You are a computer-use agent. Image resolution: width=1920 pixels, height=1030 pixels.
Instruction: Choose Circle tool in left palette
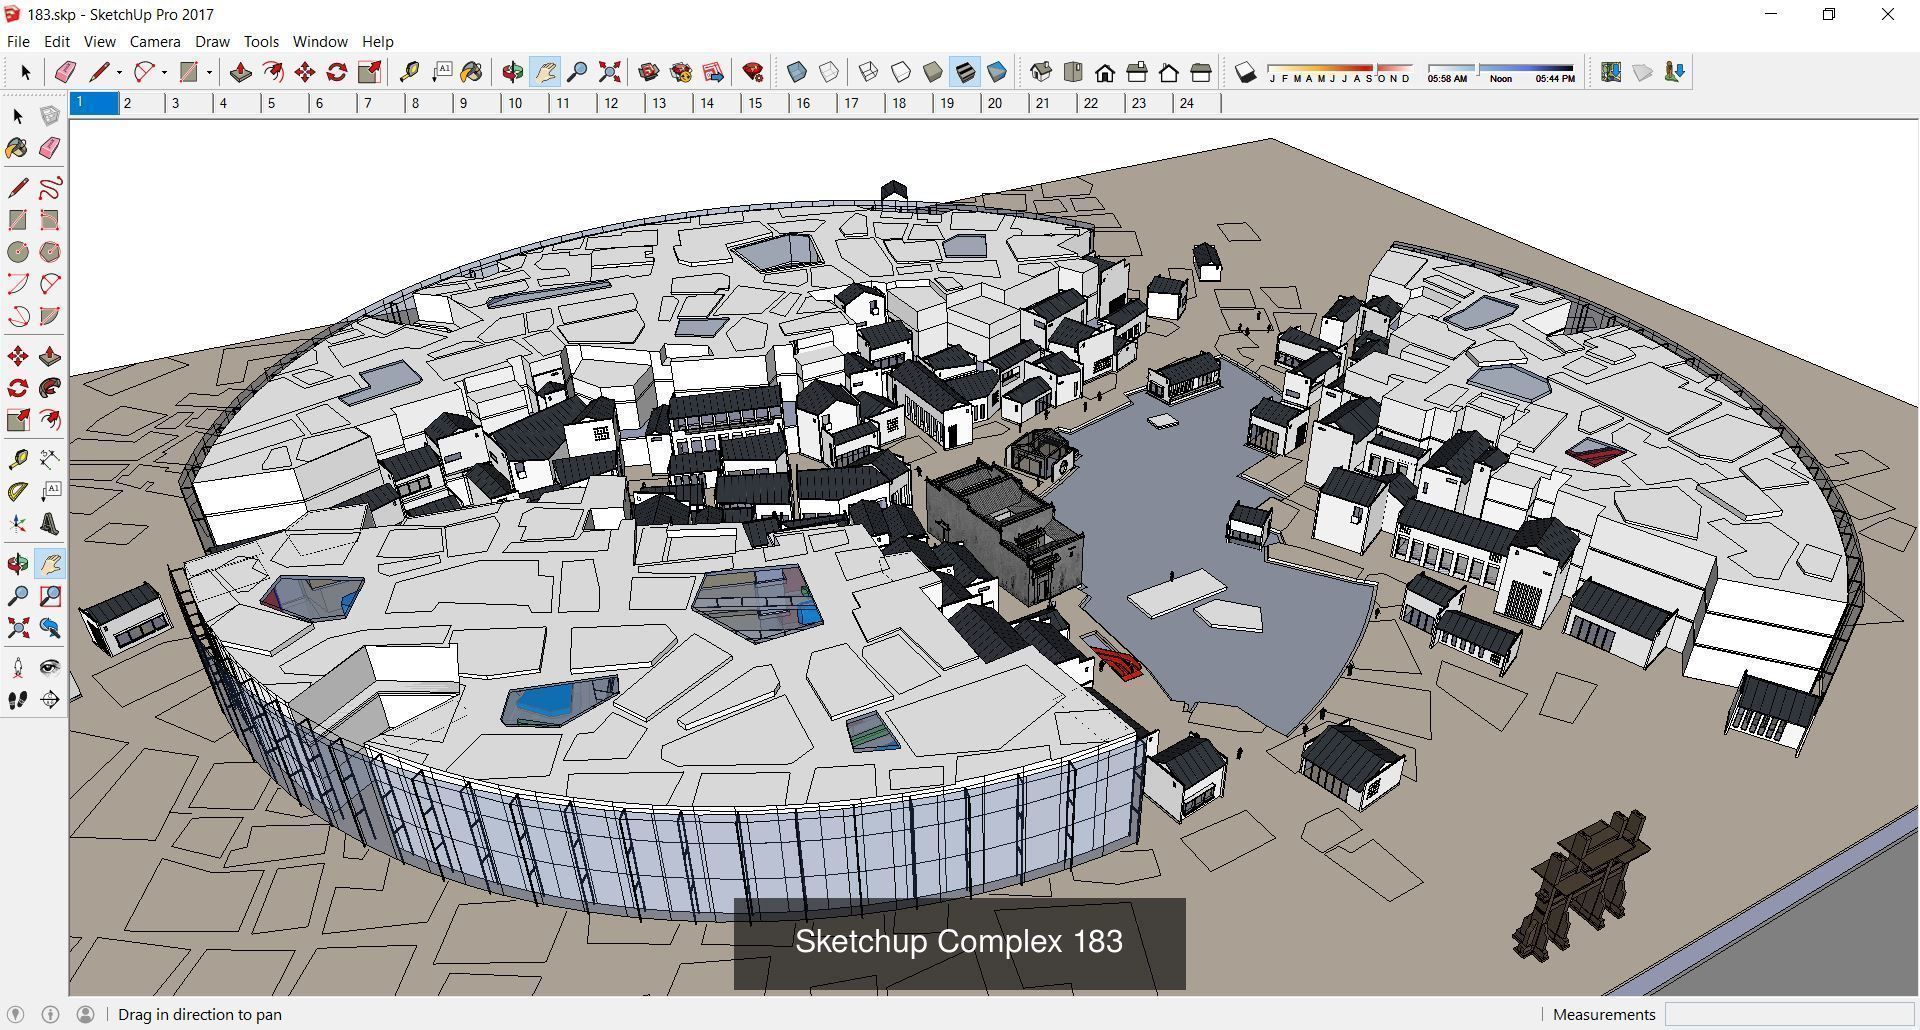click(x=18, y=252)
